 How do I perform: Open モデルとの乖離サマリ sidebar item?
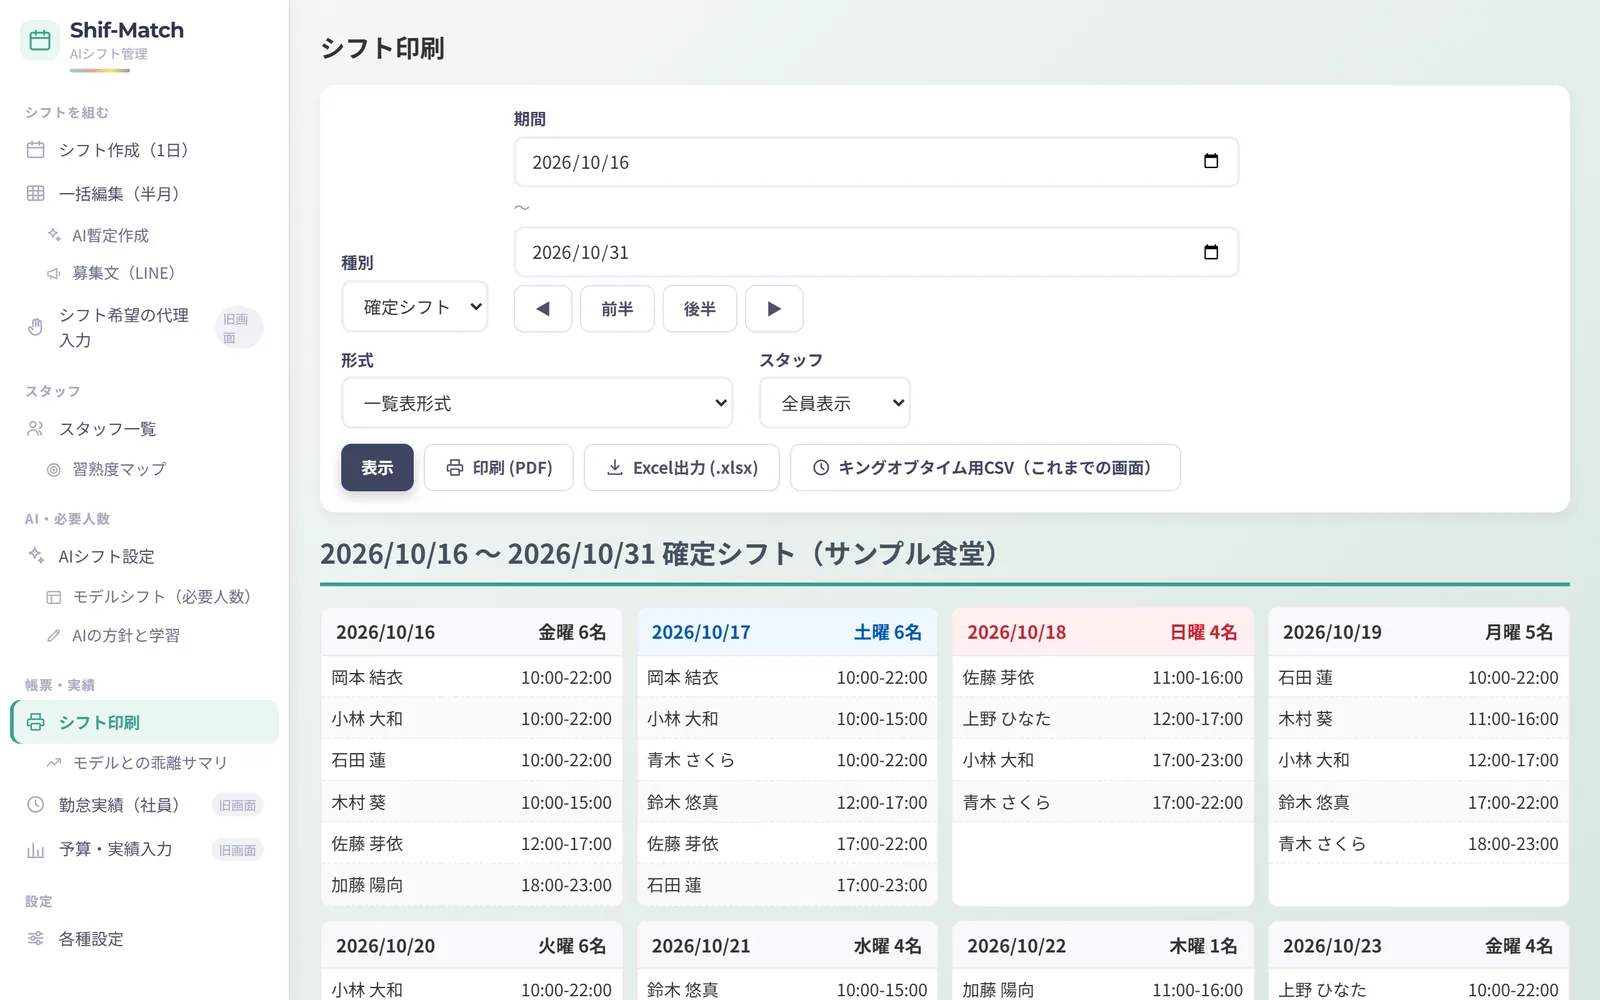coord(144,763)
